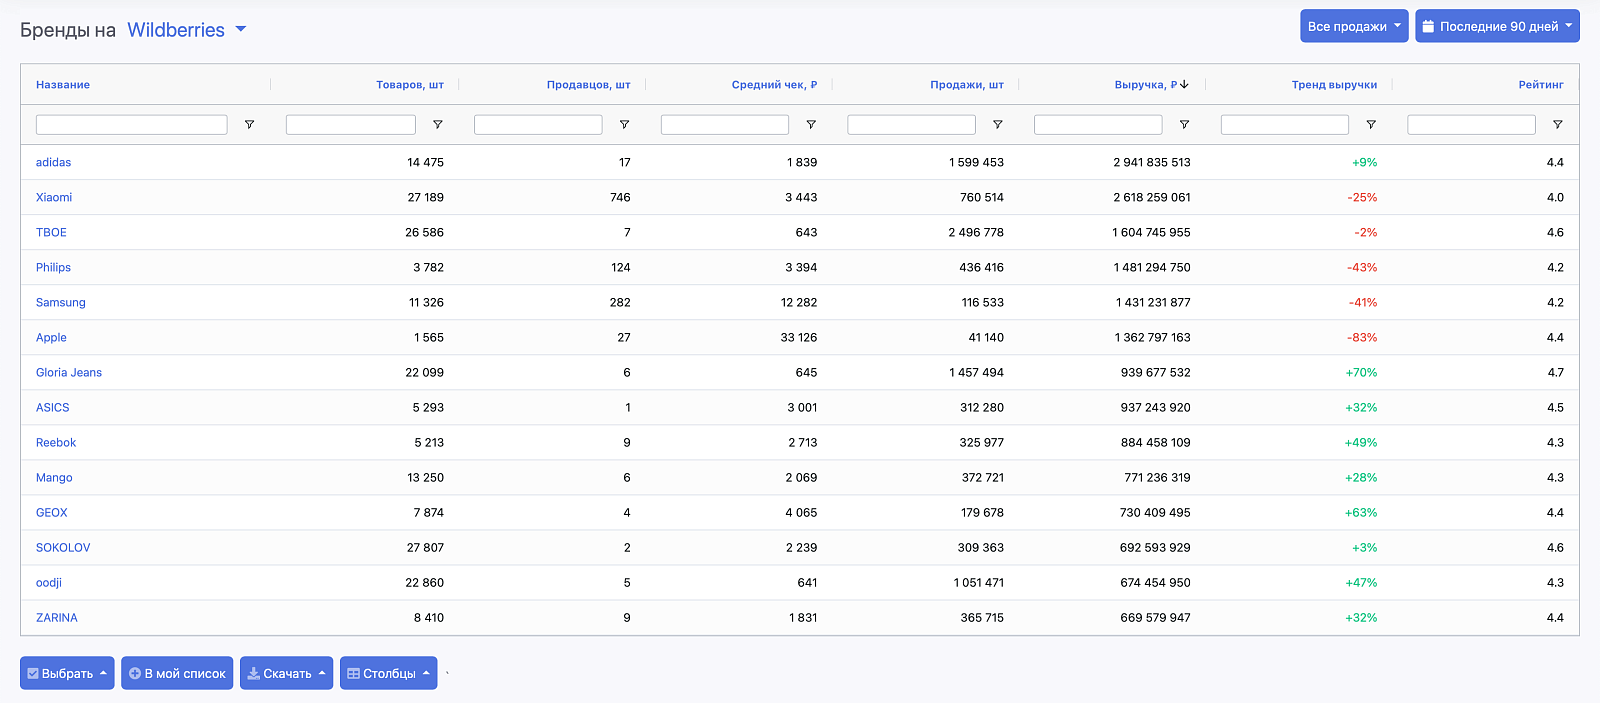Click Xiaomi revenue trend -25%
Viewport: 1600px width, 703px height.
(1362, 197)
